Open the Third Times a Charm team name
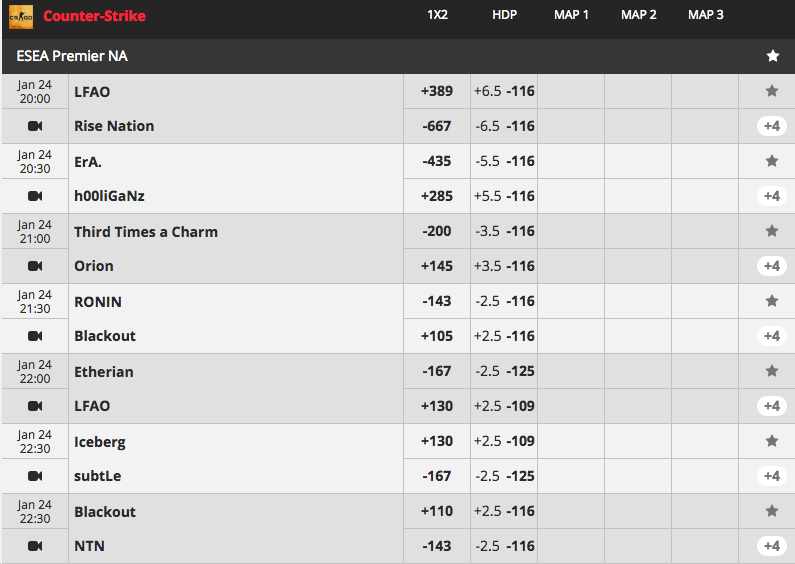This screenshot has height=564, width=795. (146, 232)
